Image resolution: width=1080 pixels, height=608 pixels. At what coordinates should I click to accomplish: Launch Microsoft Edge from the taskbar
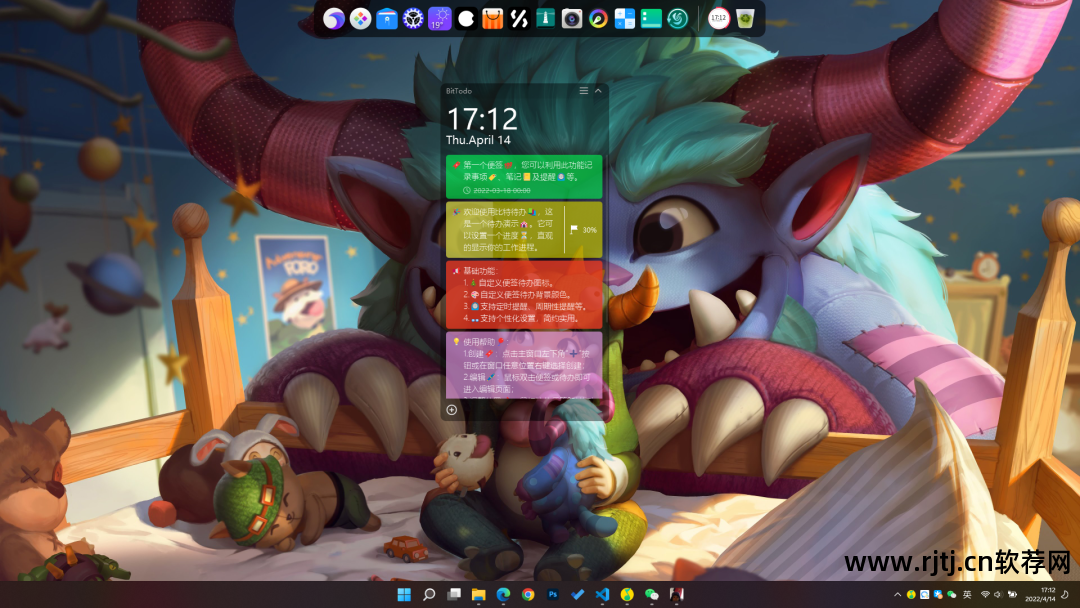click(x=503, y=594)
